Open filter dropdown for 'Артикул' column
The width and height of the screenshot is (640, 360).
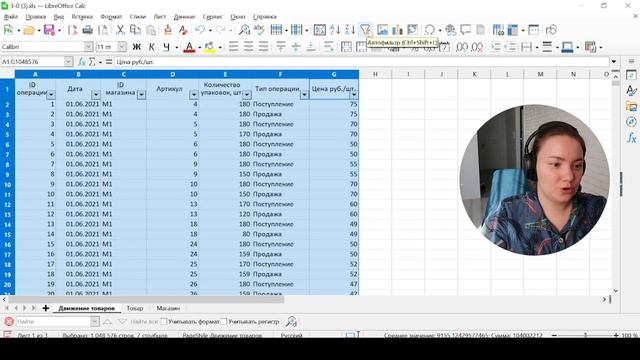point(194,95)
